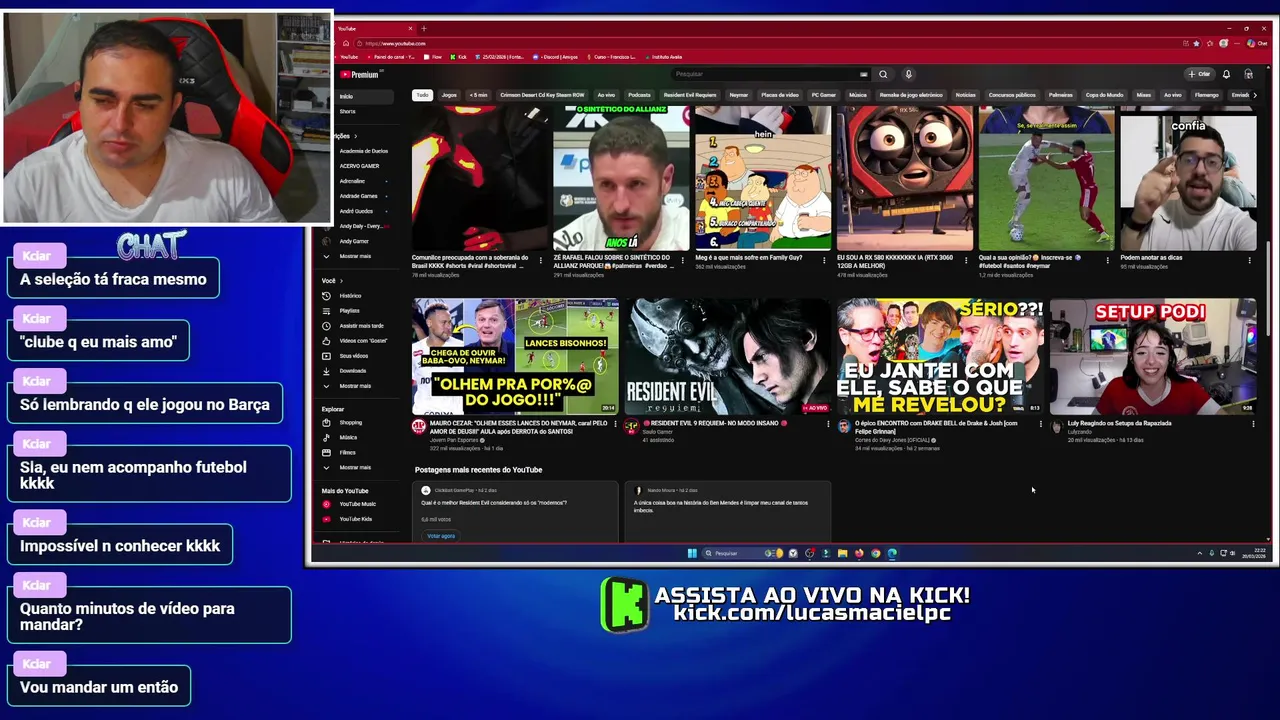Screen dimensions: 1280x720
Task: Open Academia de Duelos subscription
Action: (x=363, y=151)
